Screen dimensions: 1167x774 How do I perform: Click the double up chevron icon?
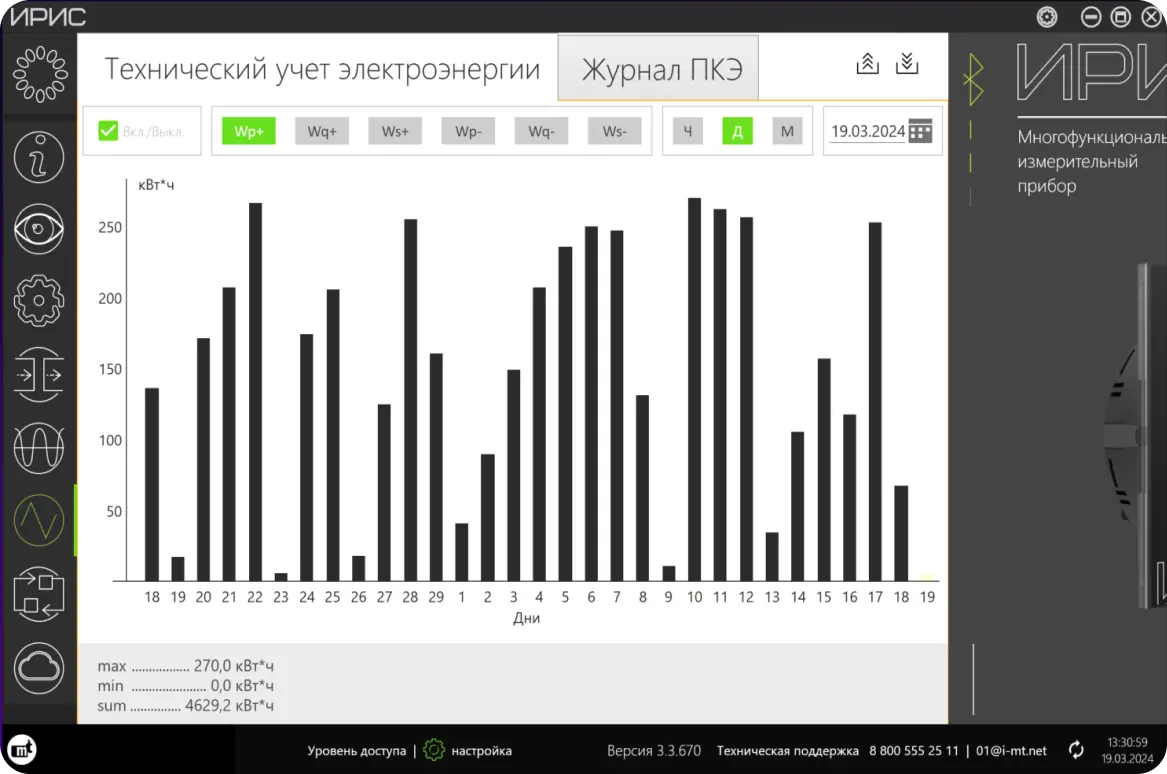867,63
